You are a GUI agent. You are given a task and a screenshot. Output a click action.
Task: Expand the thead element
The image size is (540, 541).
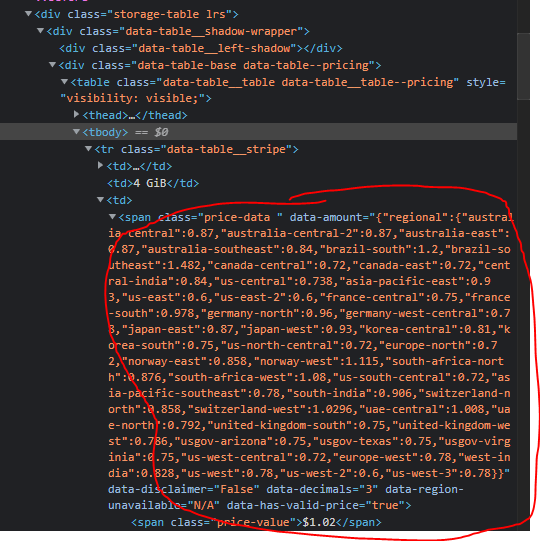[x=77, y=114]
